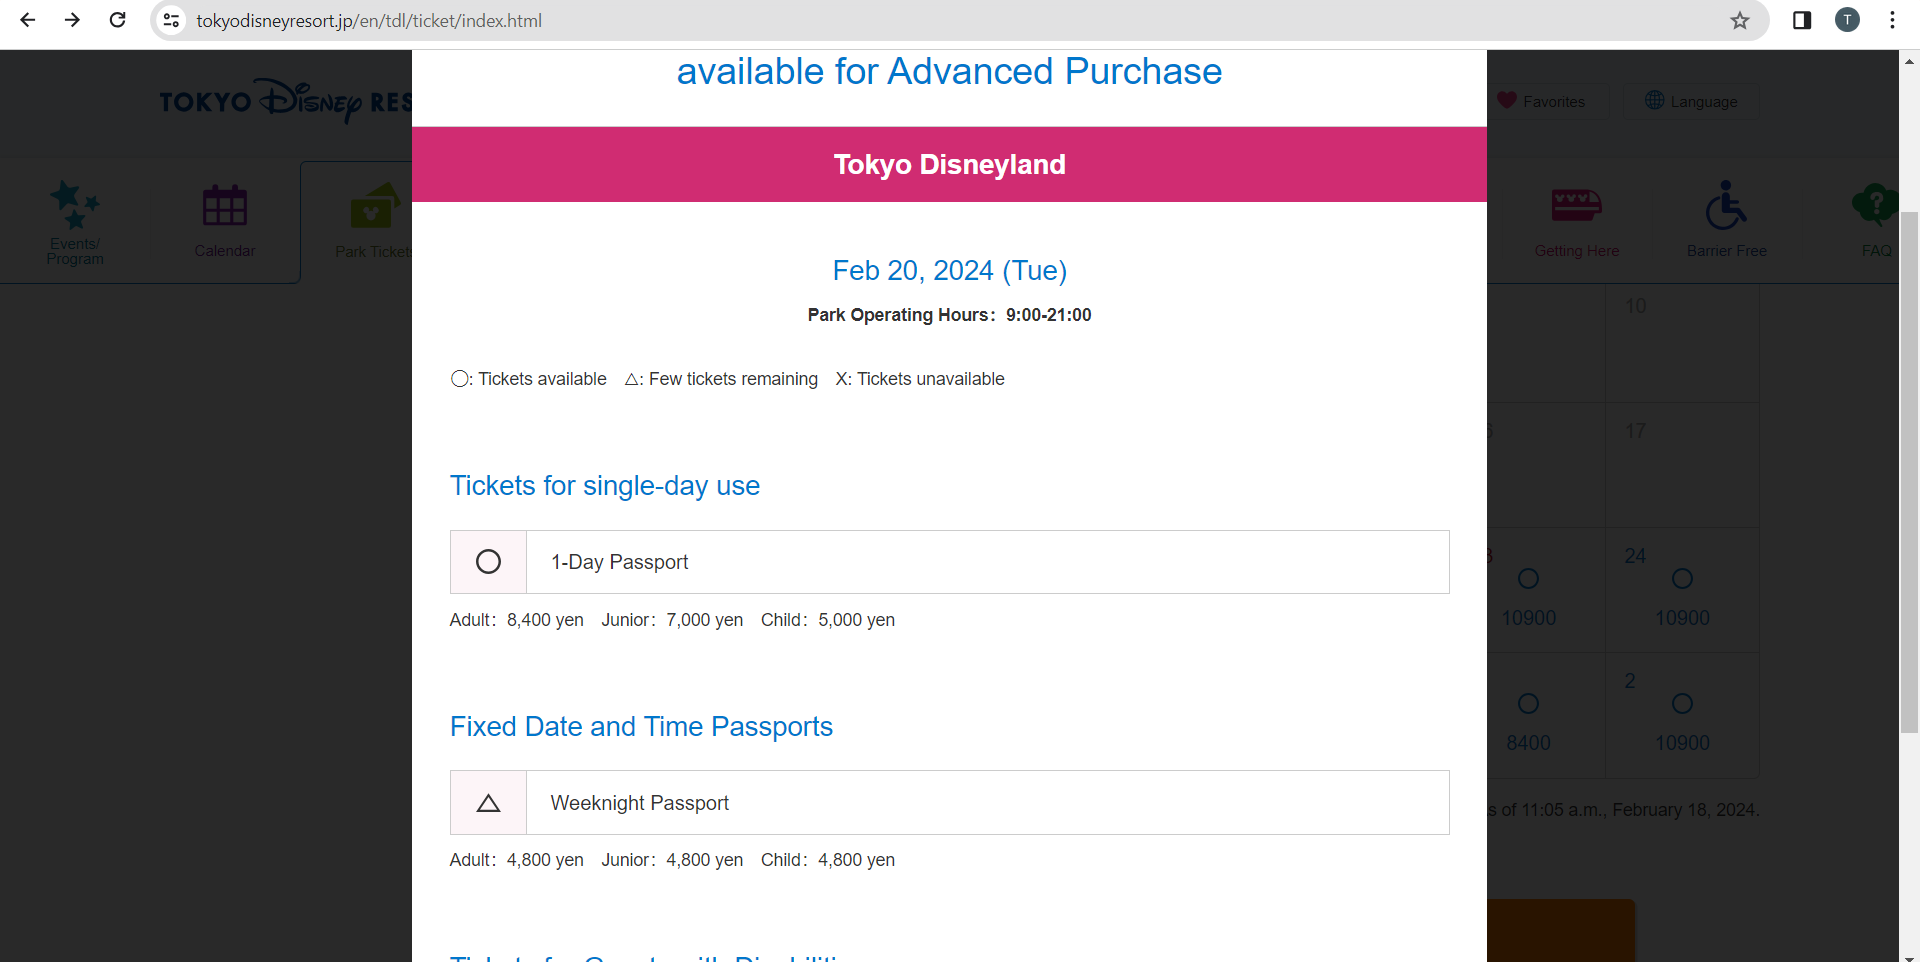Open the Events/Program menu item
This screenshot has width=1920, height=962.
(75, 221)
